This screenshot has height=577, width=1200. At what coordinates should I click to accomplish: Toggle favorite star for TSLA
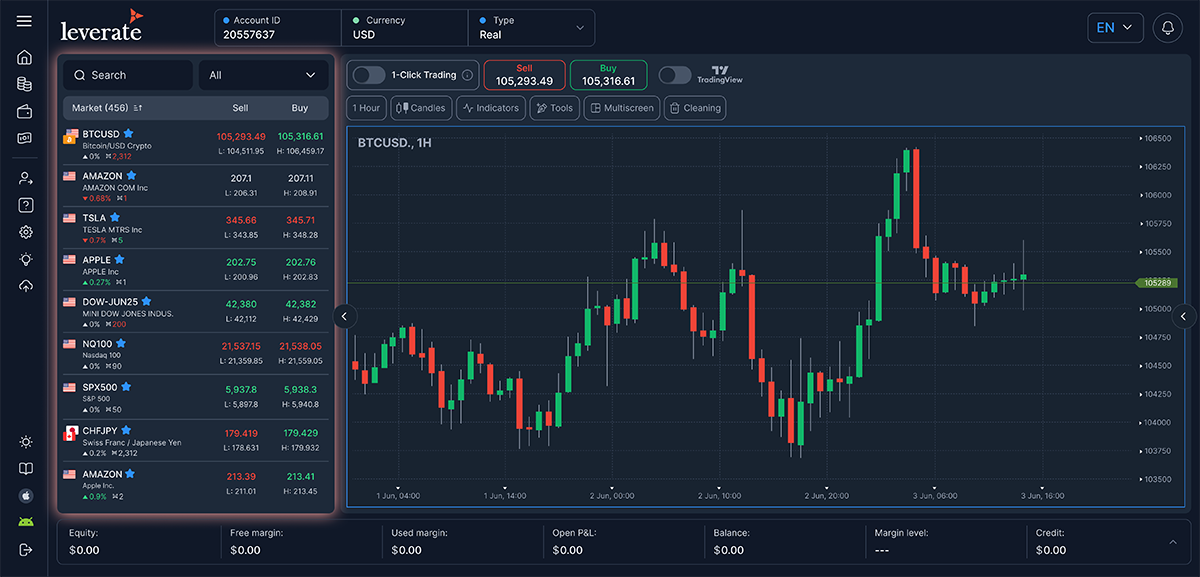point(115,217)
